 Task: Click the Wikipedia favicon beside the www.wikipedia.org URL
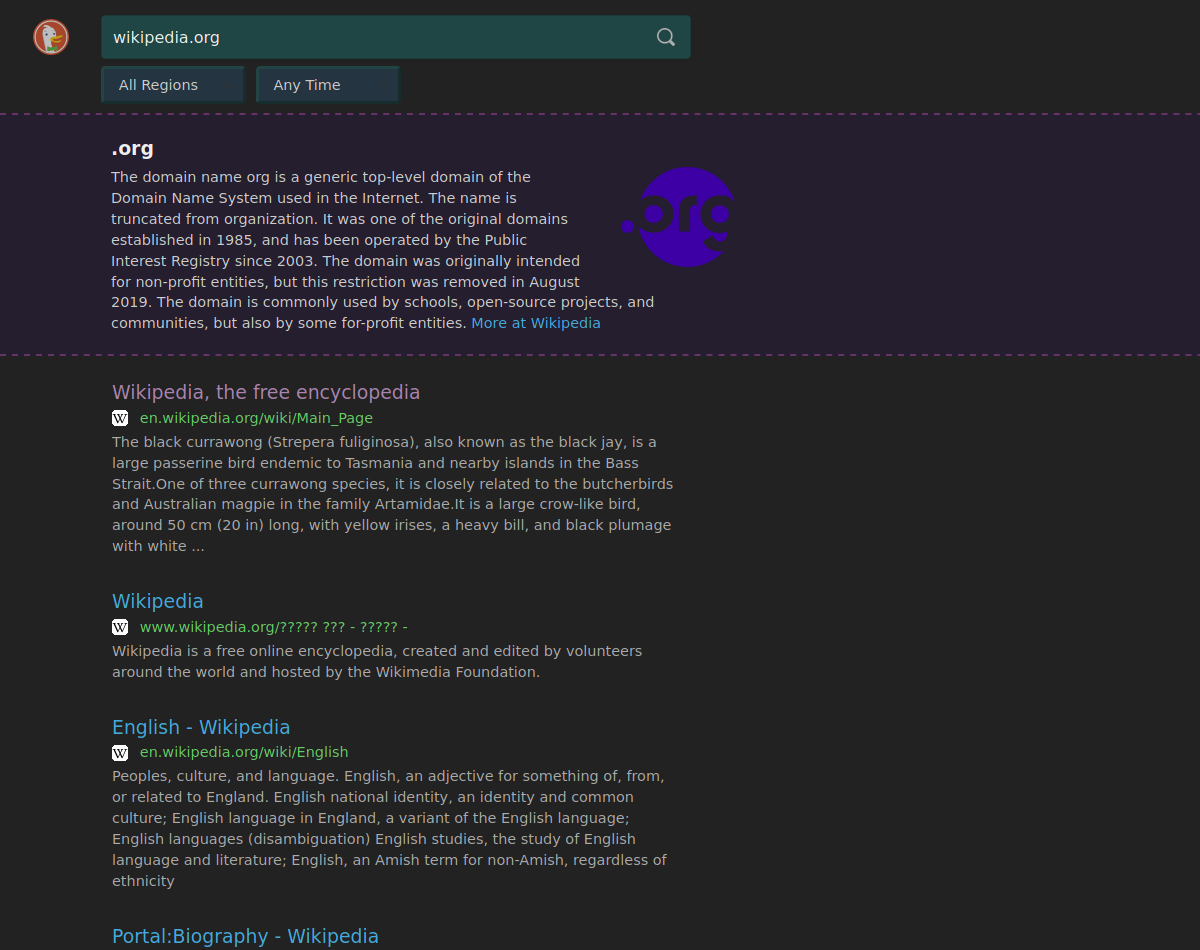[120, 627]
